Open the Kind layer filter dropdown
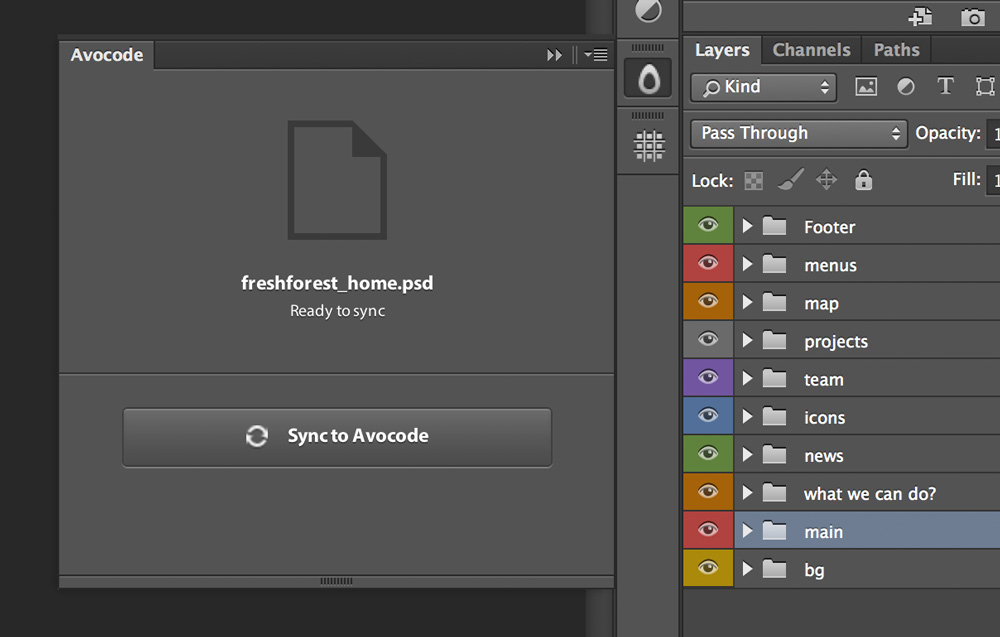The height and width of the screenshot is (637, 1000). (x=763, y=87)
